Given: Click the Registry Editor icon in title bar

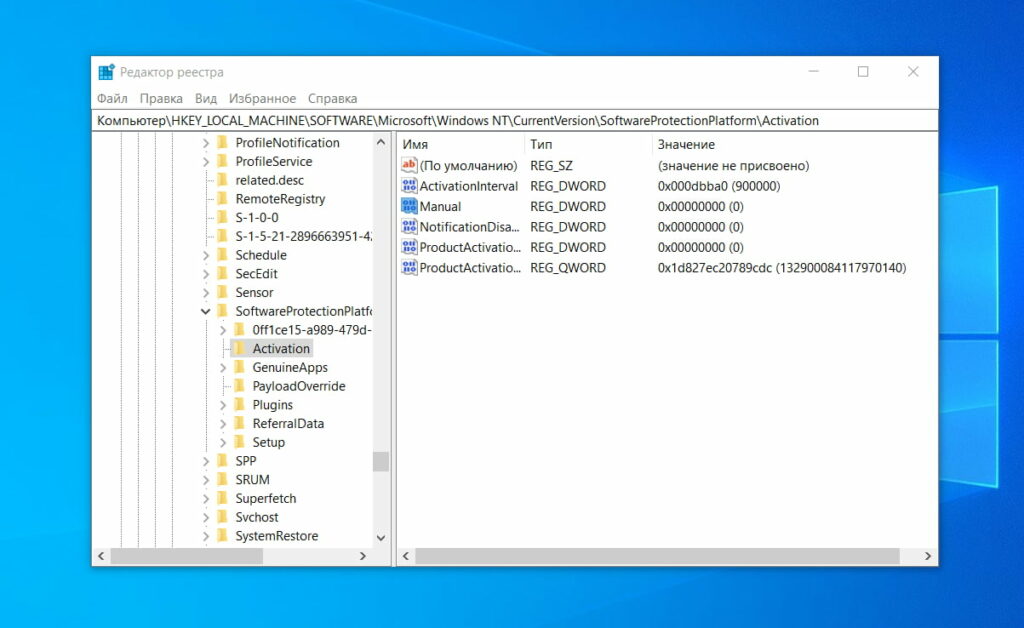Looking at the screenshot, I should click(106, 71).
